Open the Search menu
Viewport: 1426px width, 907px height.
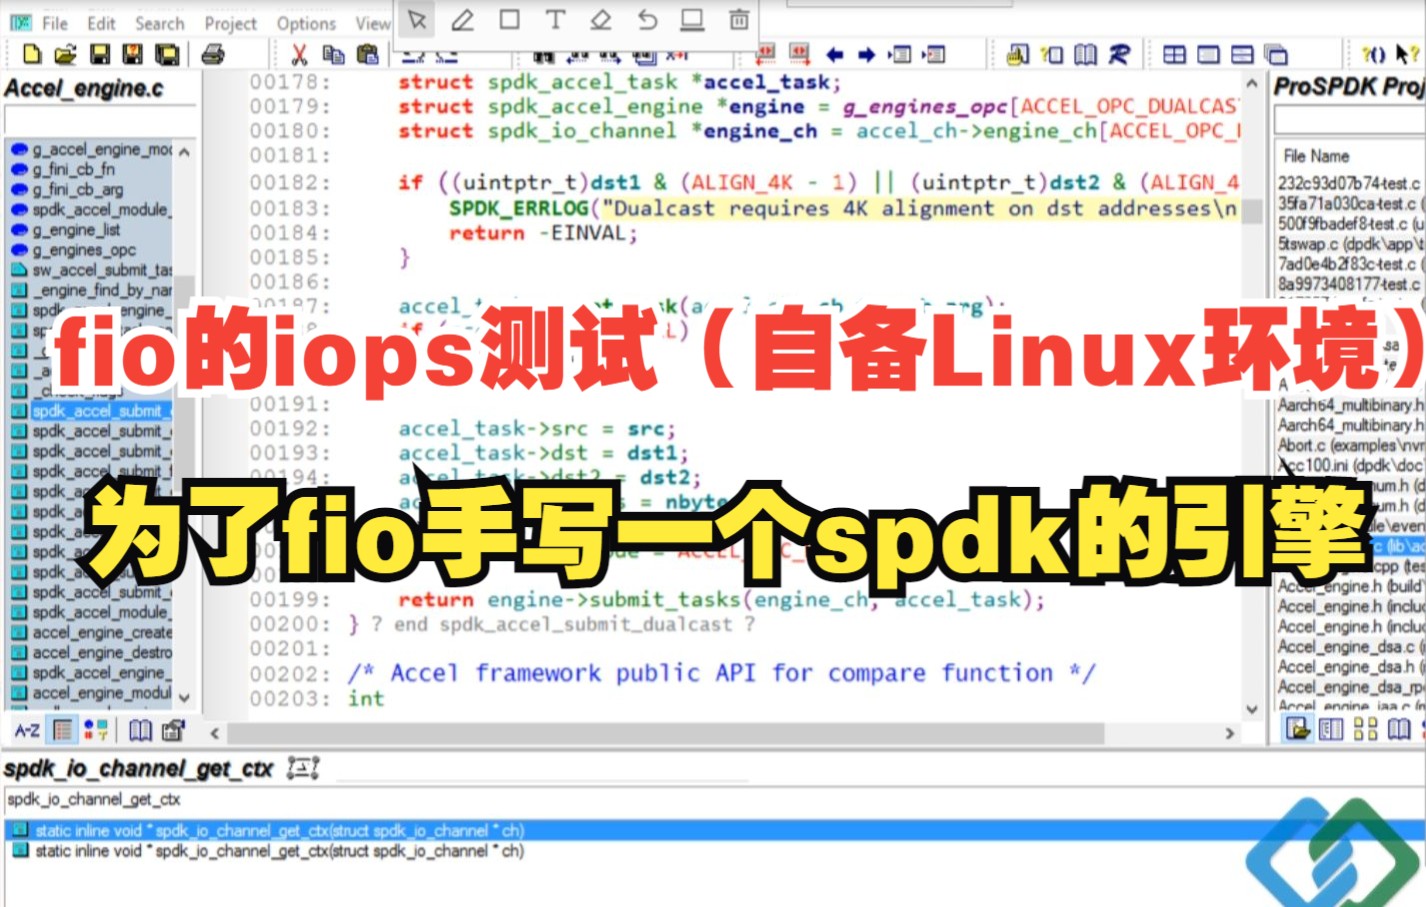(x=158, y=22)
